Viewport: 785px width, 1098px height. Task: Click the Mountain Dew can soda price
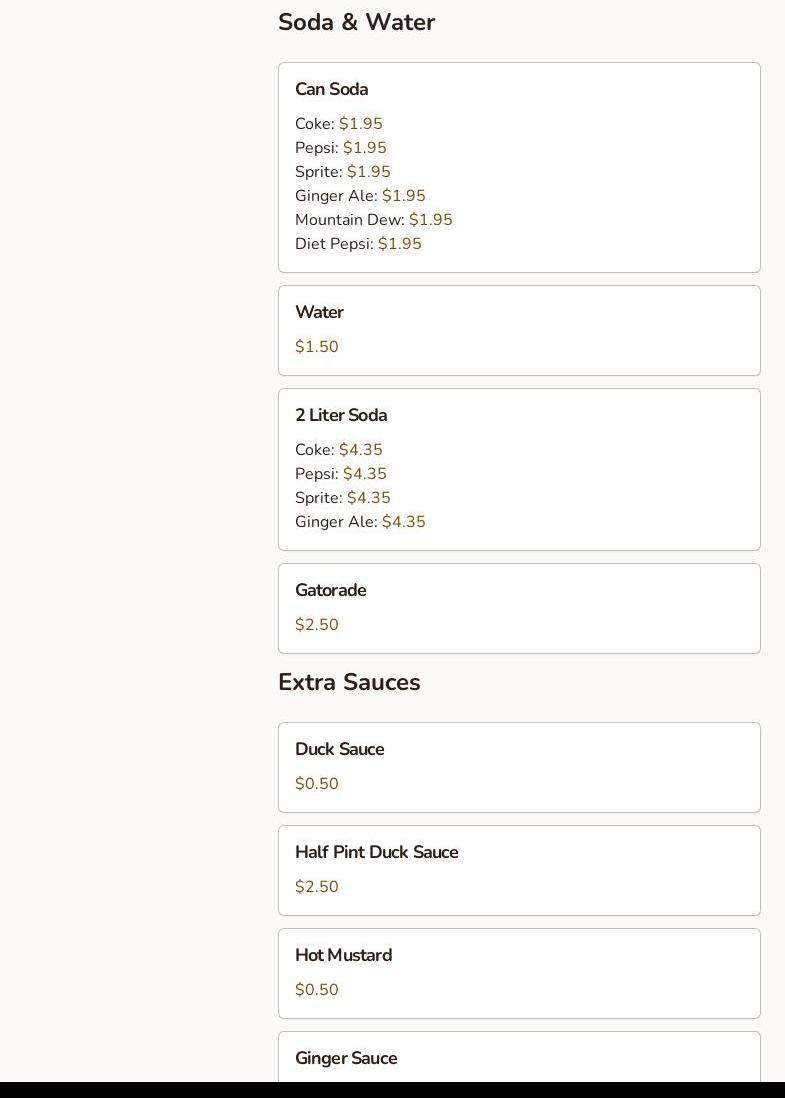click(x=431, y=220)
